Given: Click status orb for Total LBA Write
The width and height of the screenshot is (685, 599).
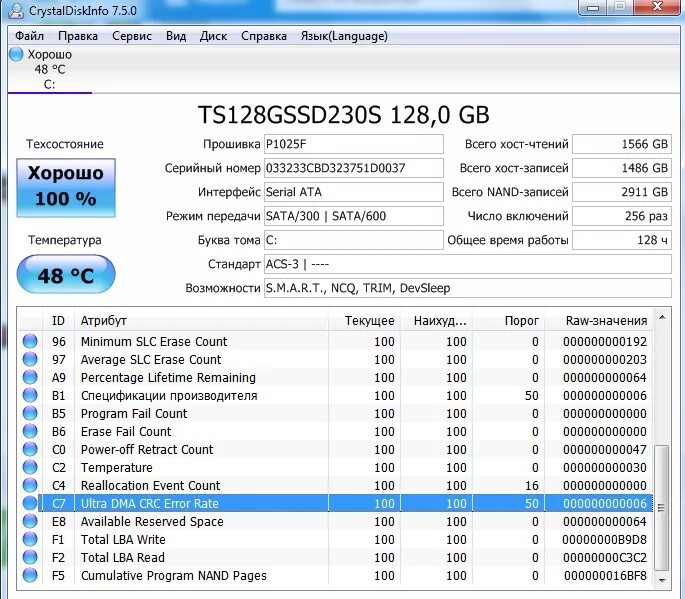Looking at the screenshot, I should click(x=30, y=539).
